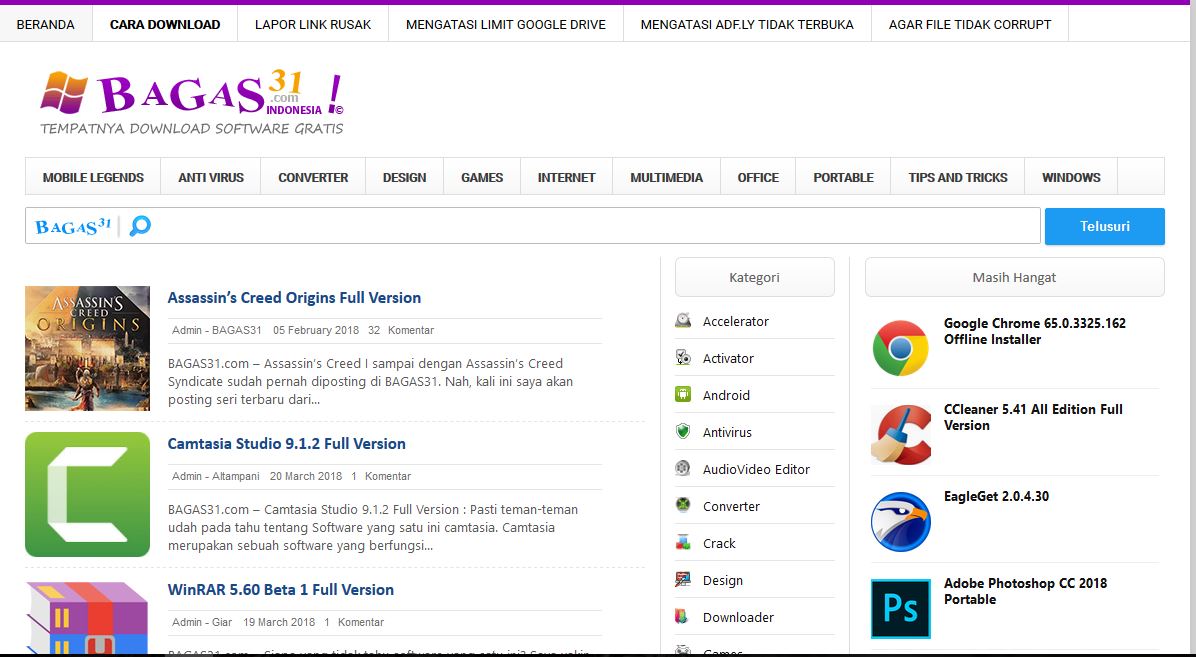Open the Accelerator category icon
The width and height of the screenshot is (1196, 657).
click(x=683, y=320)
